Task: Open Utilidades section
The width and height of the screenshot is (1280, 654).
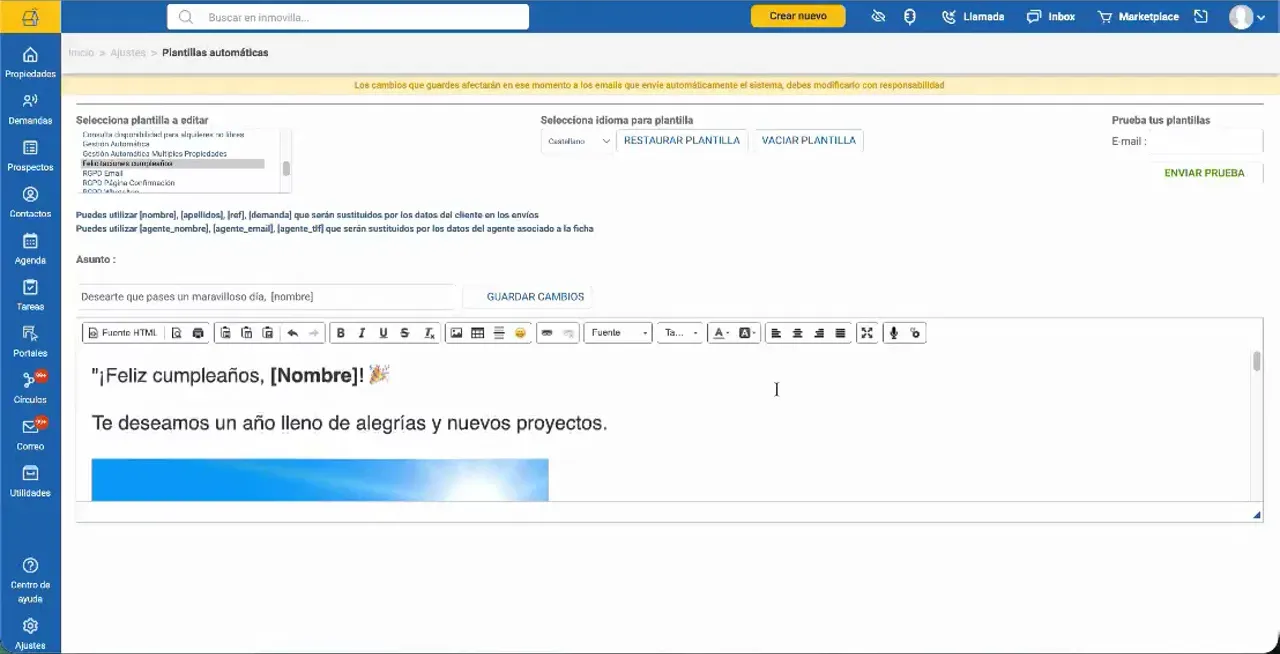Action: (x=30, y=480)
